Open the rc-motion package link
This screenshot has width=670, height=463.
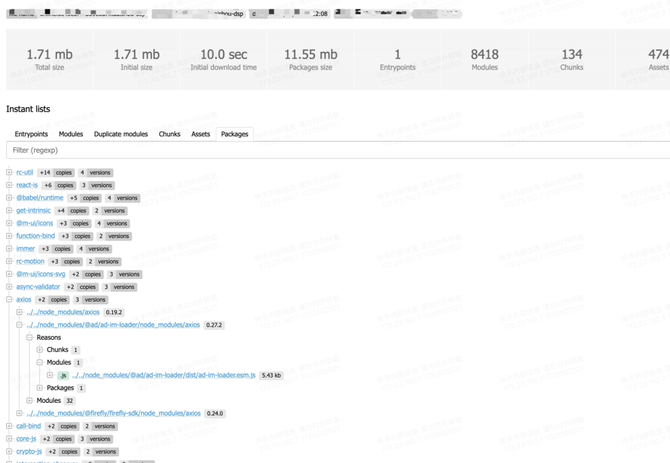coord(30,261)
